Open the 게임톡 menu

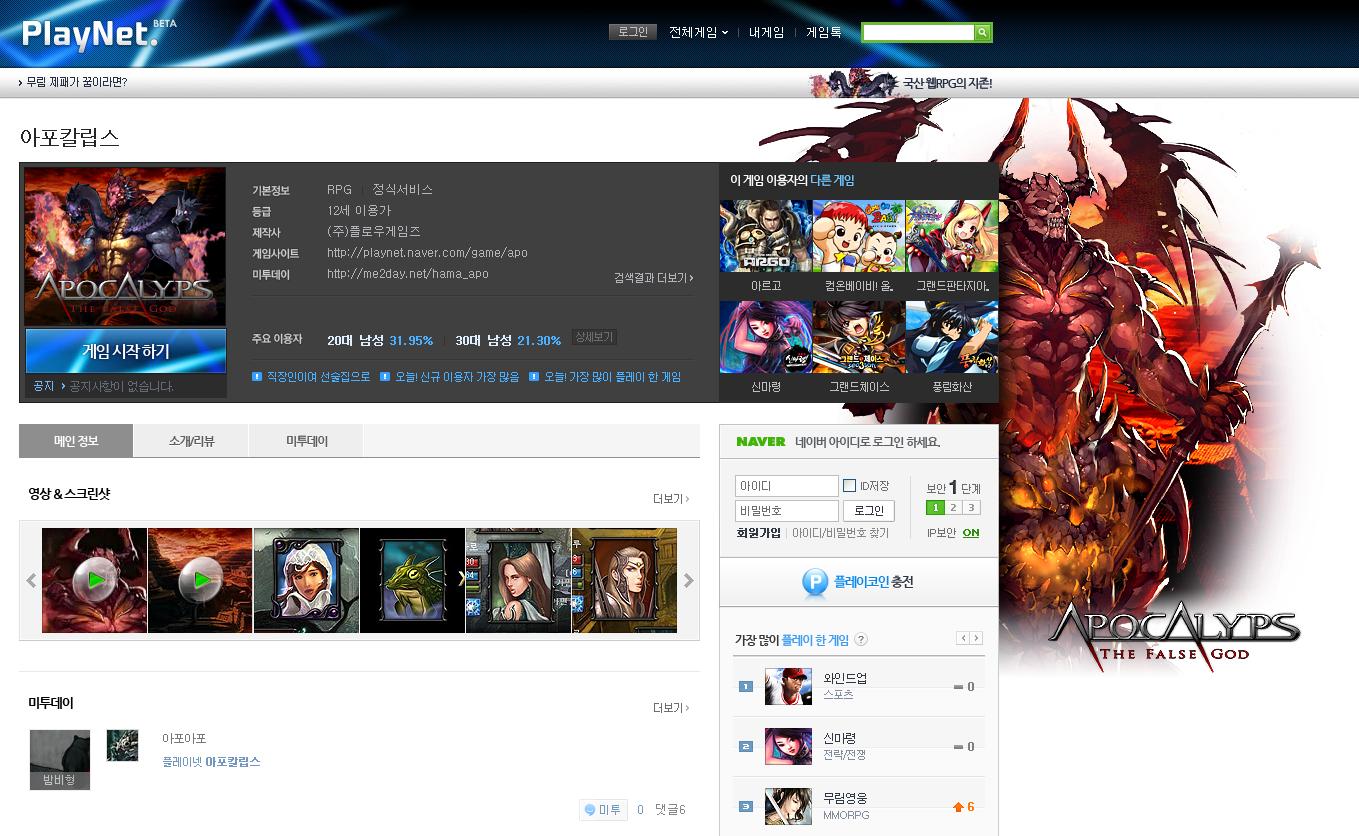[x=824, y=32]
